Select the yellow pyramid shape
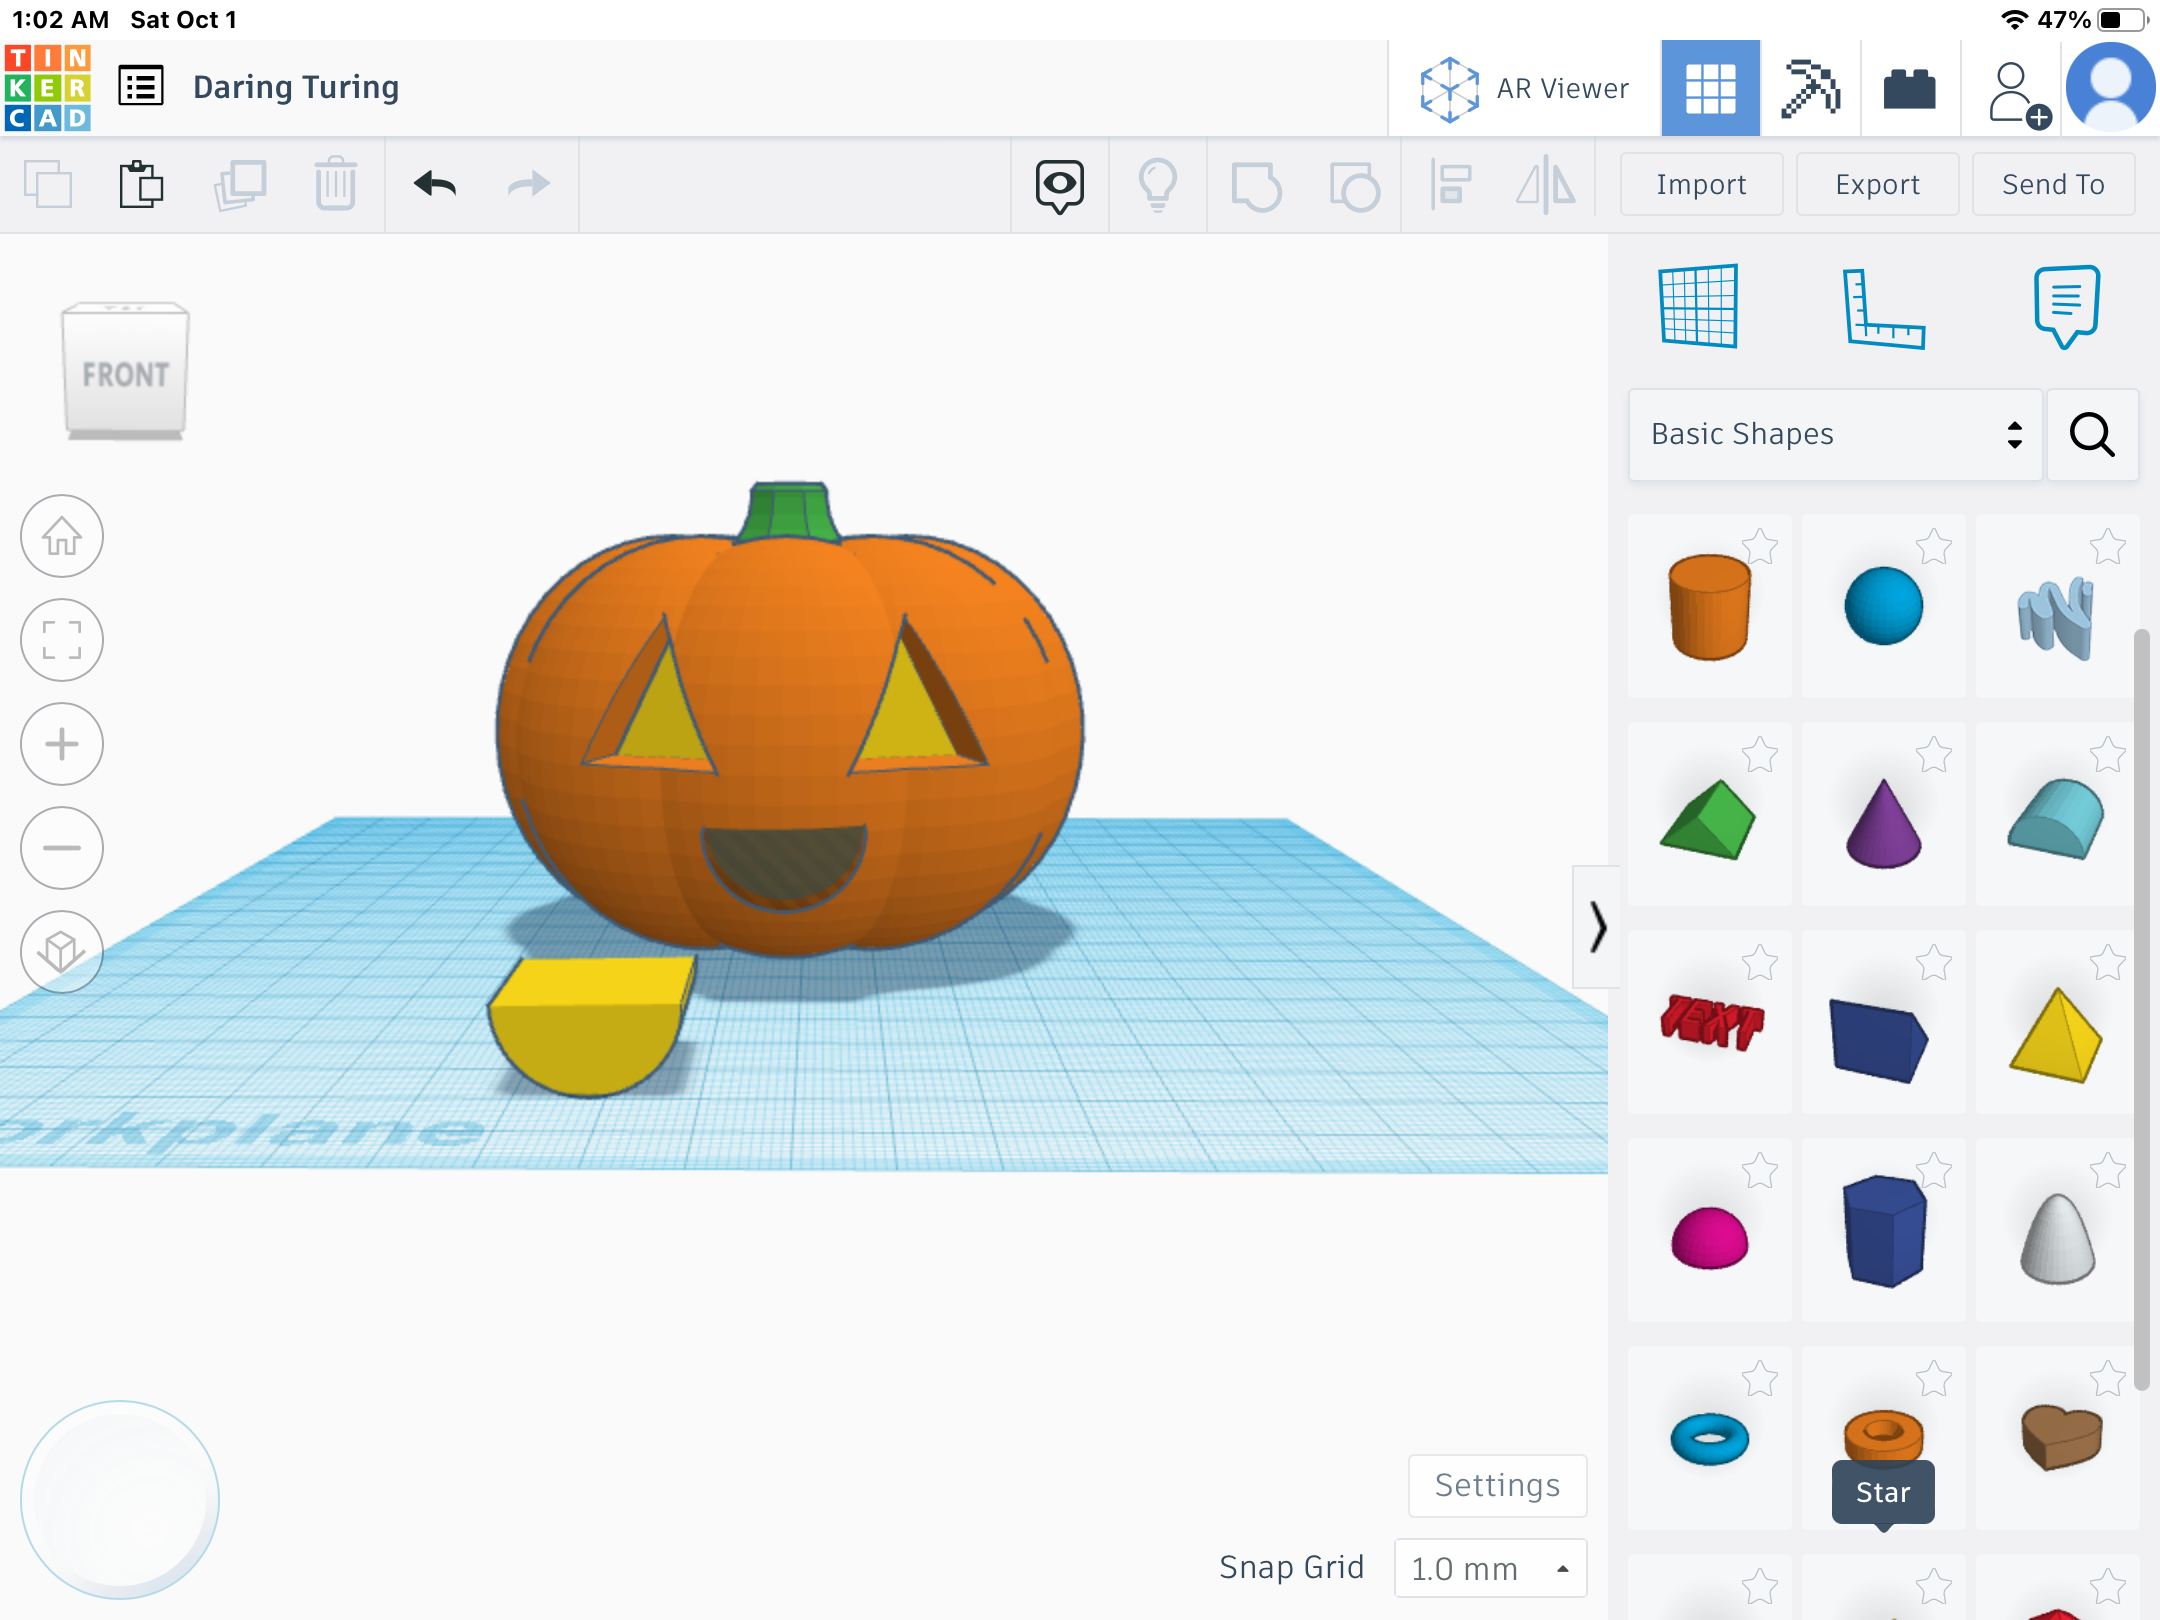The image size is (2160, 1620). pos(2057,1022)
